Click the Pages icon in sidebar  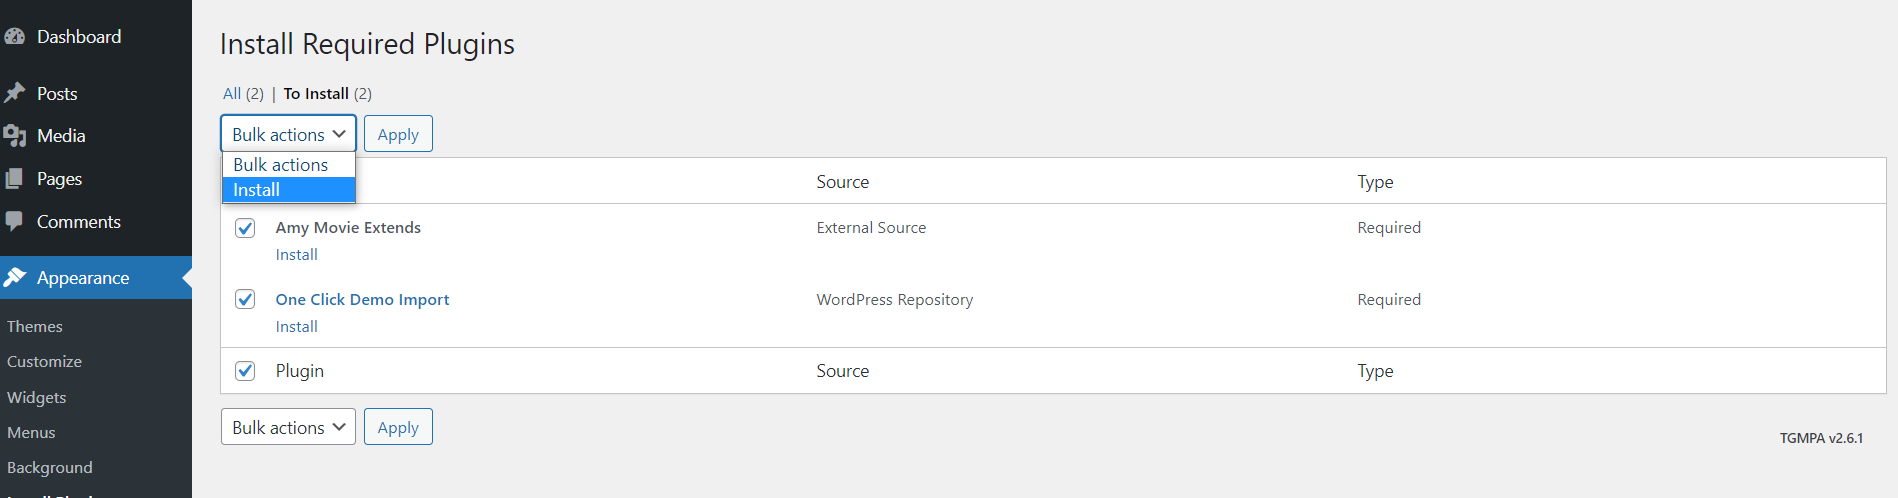click(x=15, y=179)
